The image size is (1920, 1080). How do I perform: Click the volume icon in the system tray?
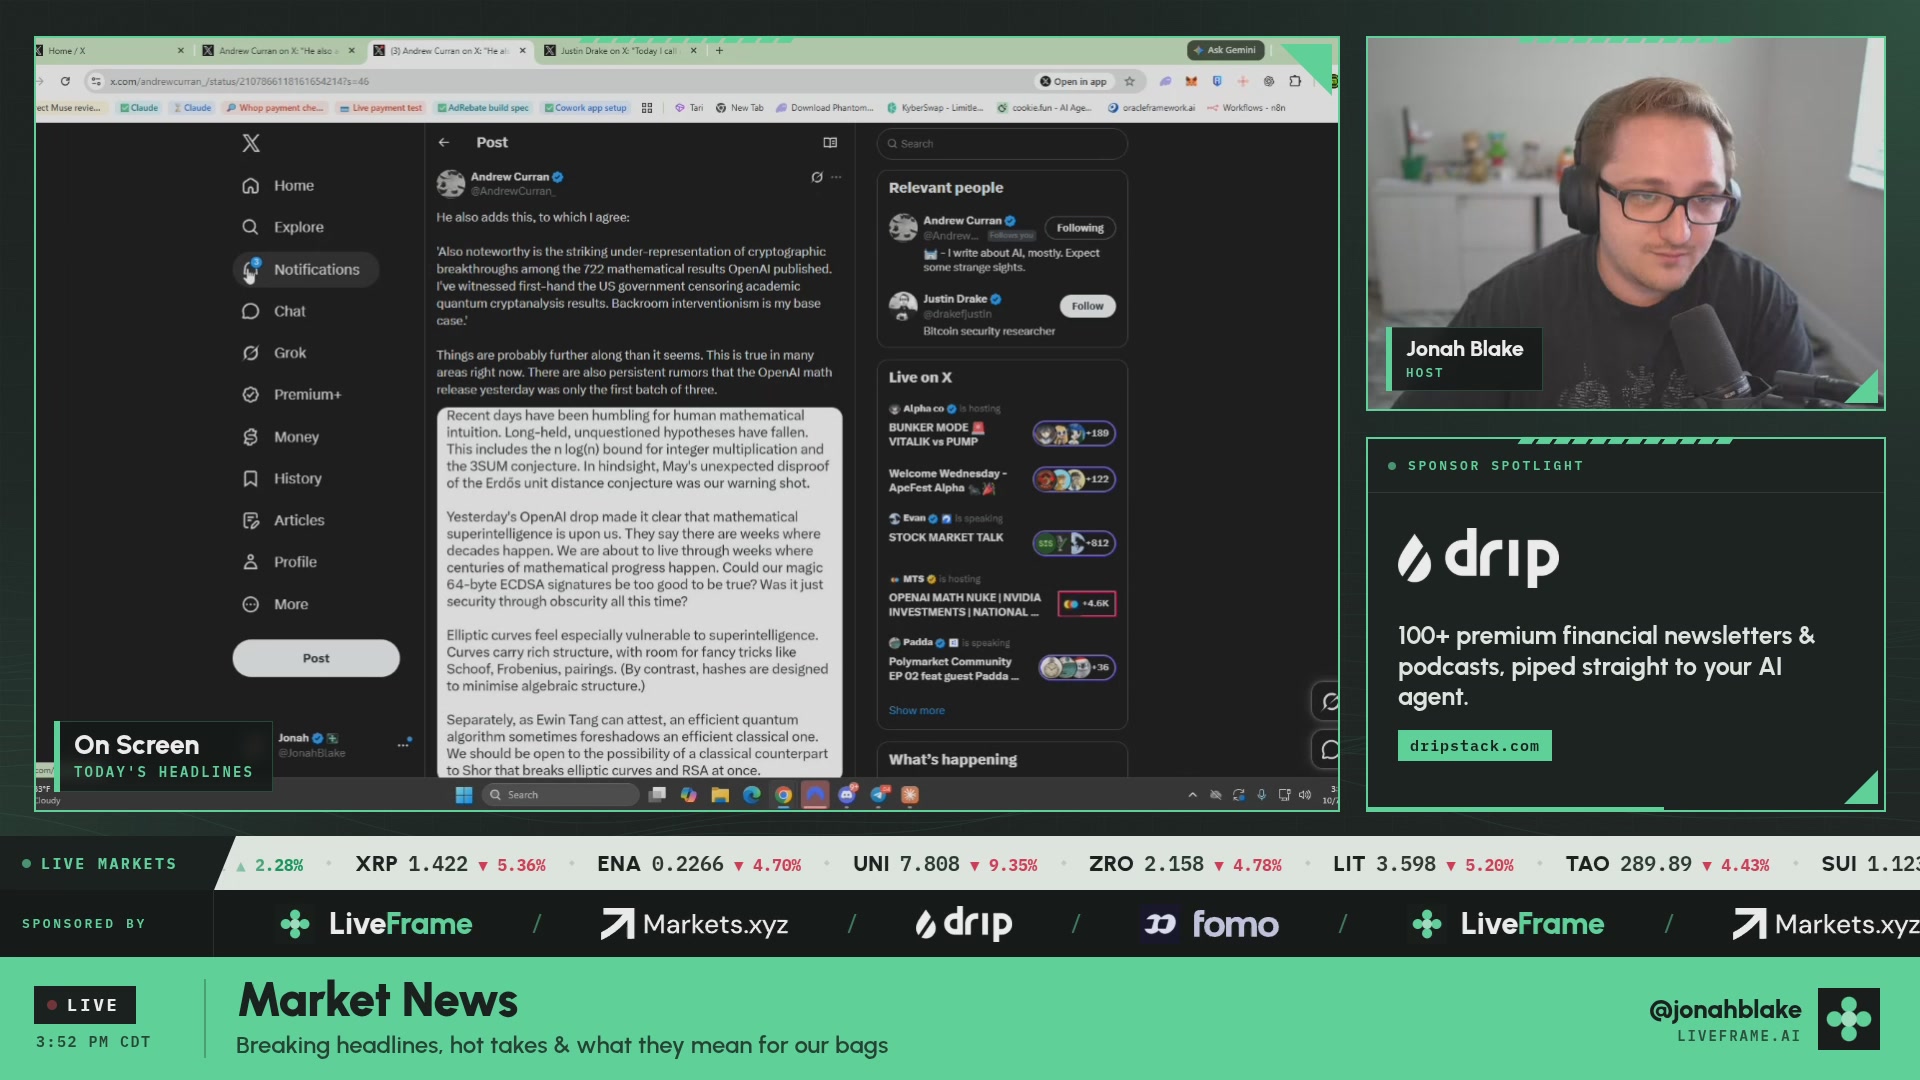[1305, 795]
